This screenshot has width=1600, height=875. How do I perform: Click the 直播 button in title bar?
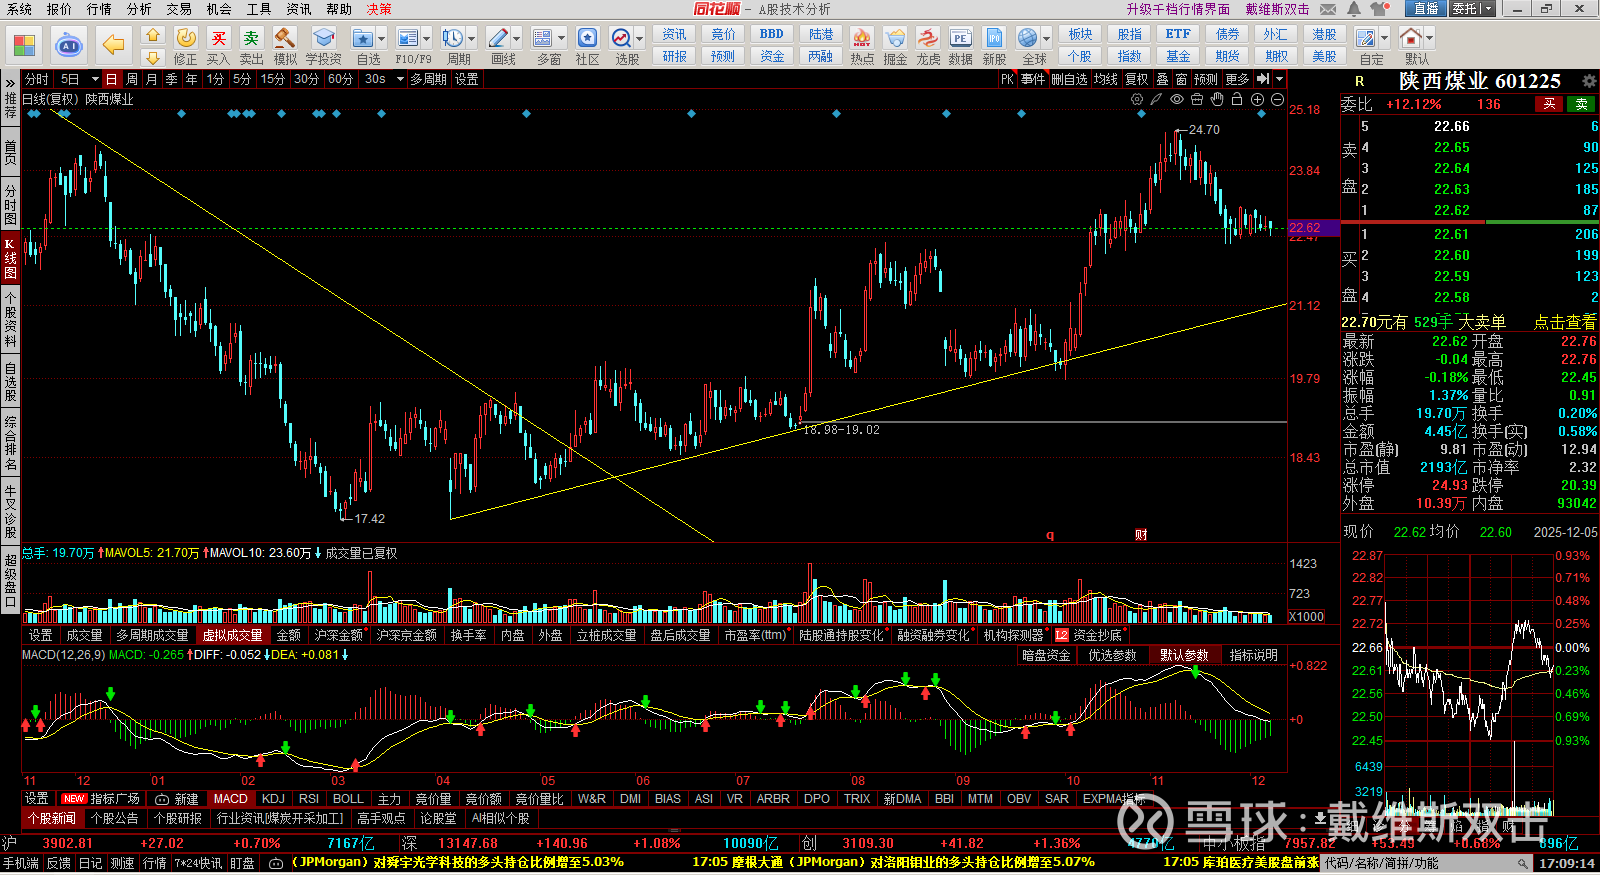pyautogui.click(x=1426, y=9)
